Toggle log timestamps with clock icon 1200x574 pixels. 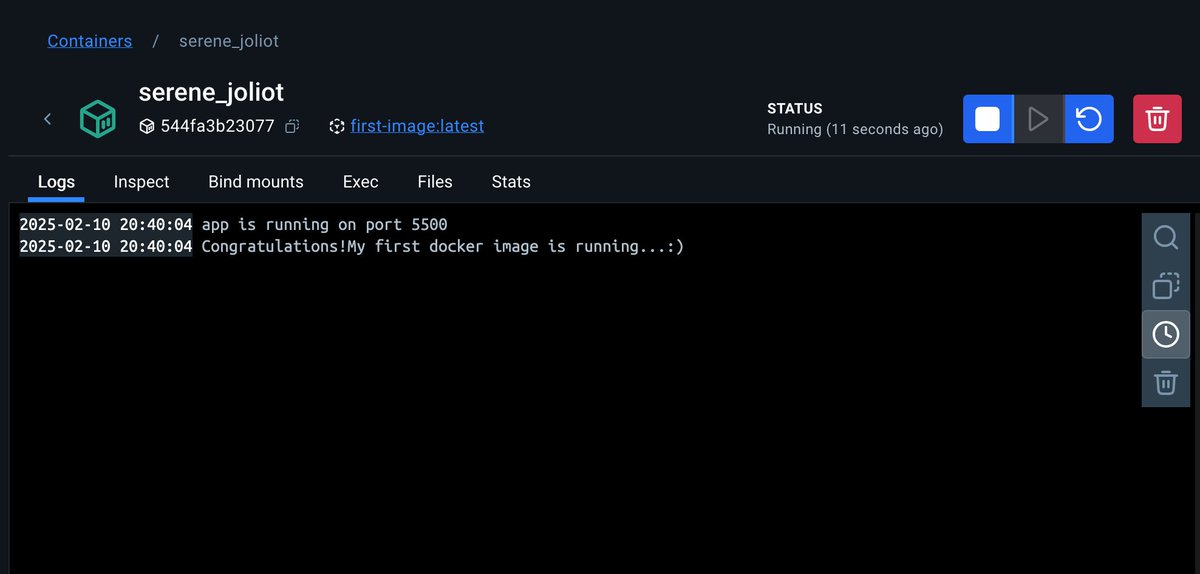coord(1166,334)
